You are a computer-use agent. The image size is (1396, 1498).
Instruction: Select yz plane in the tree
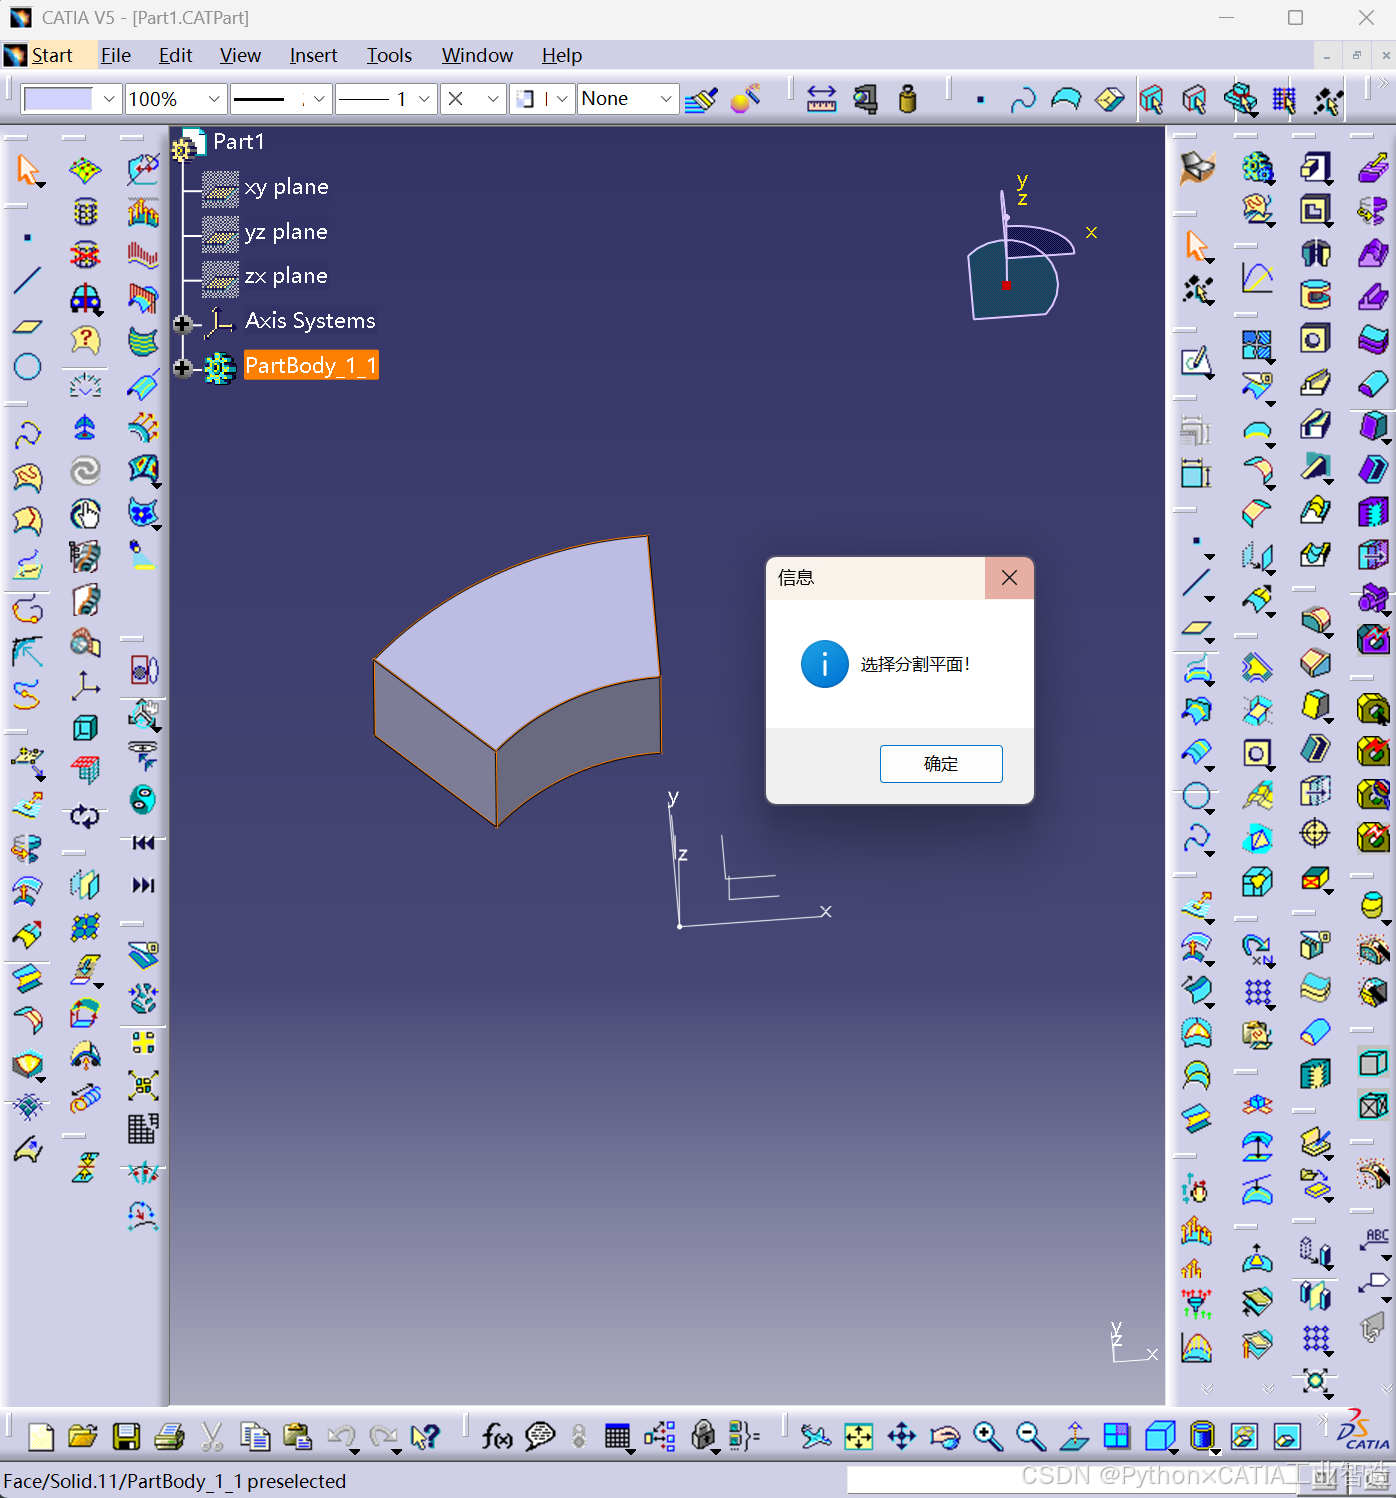(286, 232)
